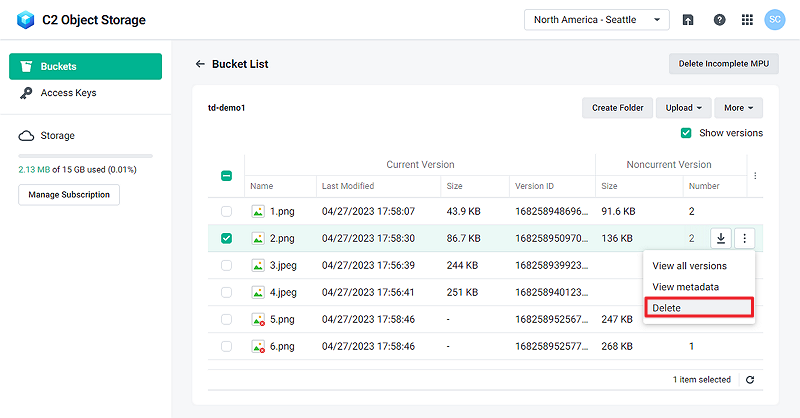Viewport: 800px width, 418px height.
Task: Click the Bucket List heading link
Action: [240, 64]
